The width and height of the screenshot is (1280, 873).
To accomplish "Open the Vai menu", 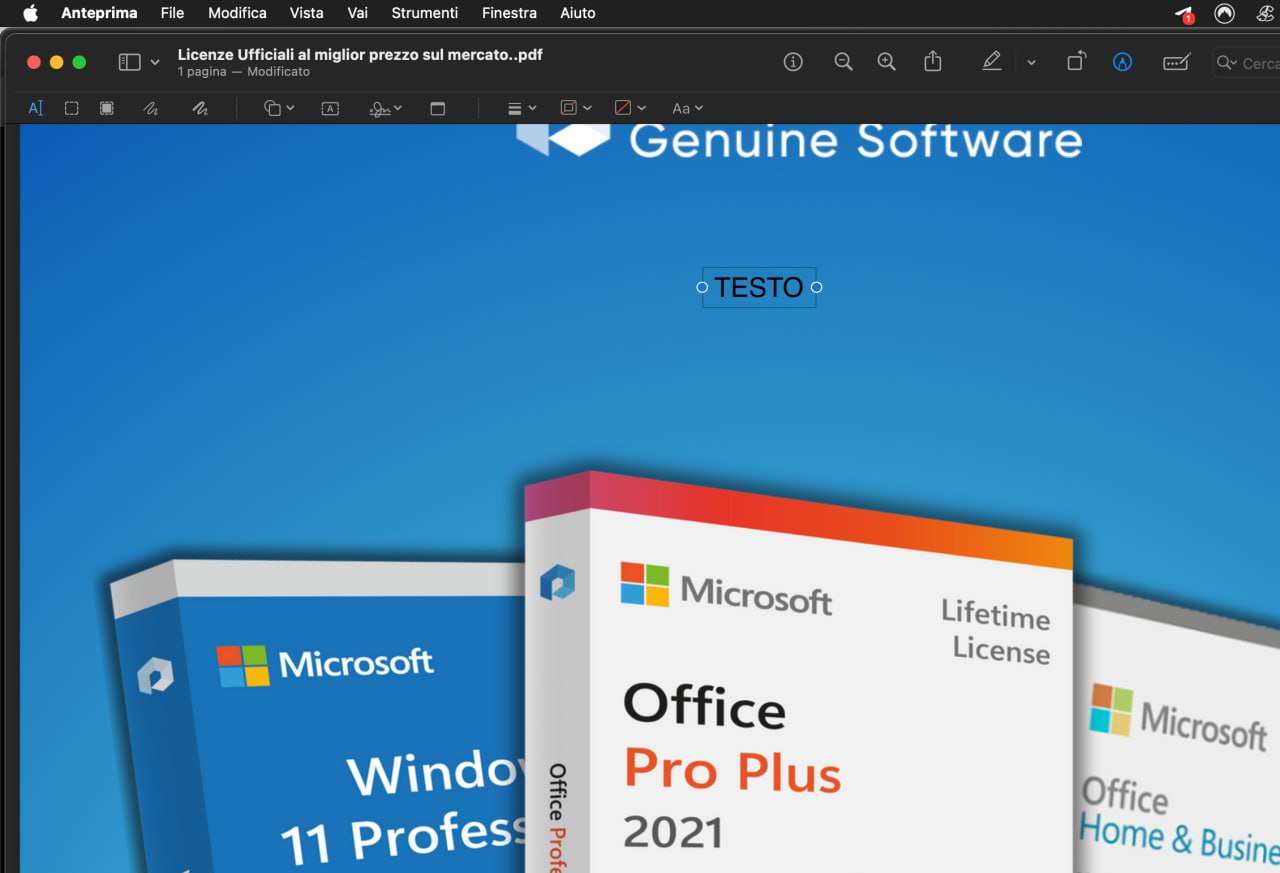I will pos(357,13).
